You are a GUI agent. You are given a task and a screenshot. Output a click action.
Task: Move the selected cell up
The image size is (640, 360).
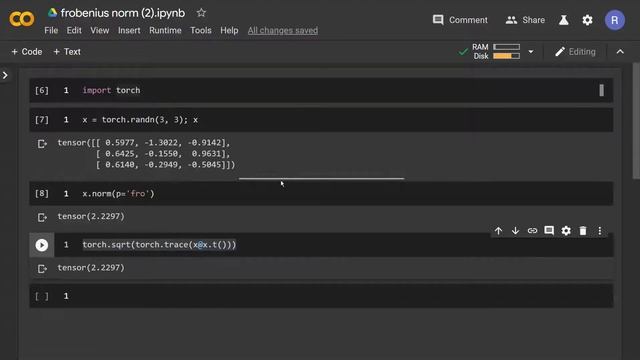coord(498,231)
